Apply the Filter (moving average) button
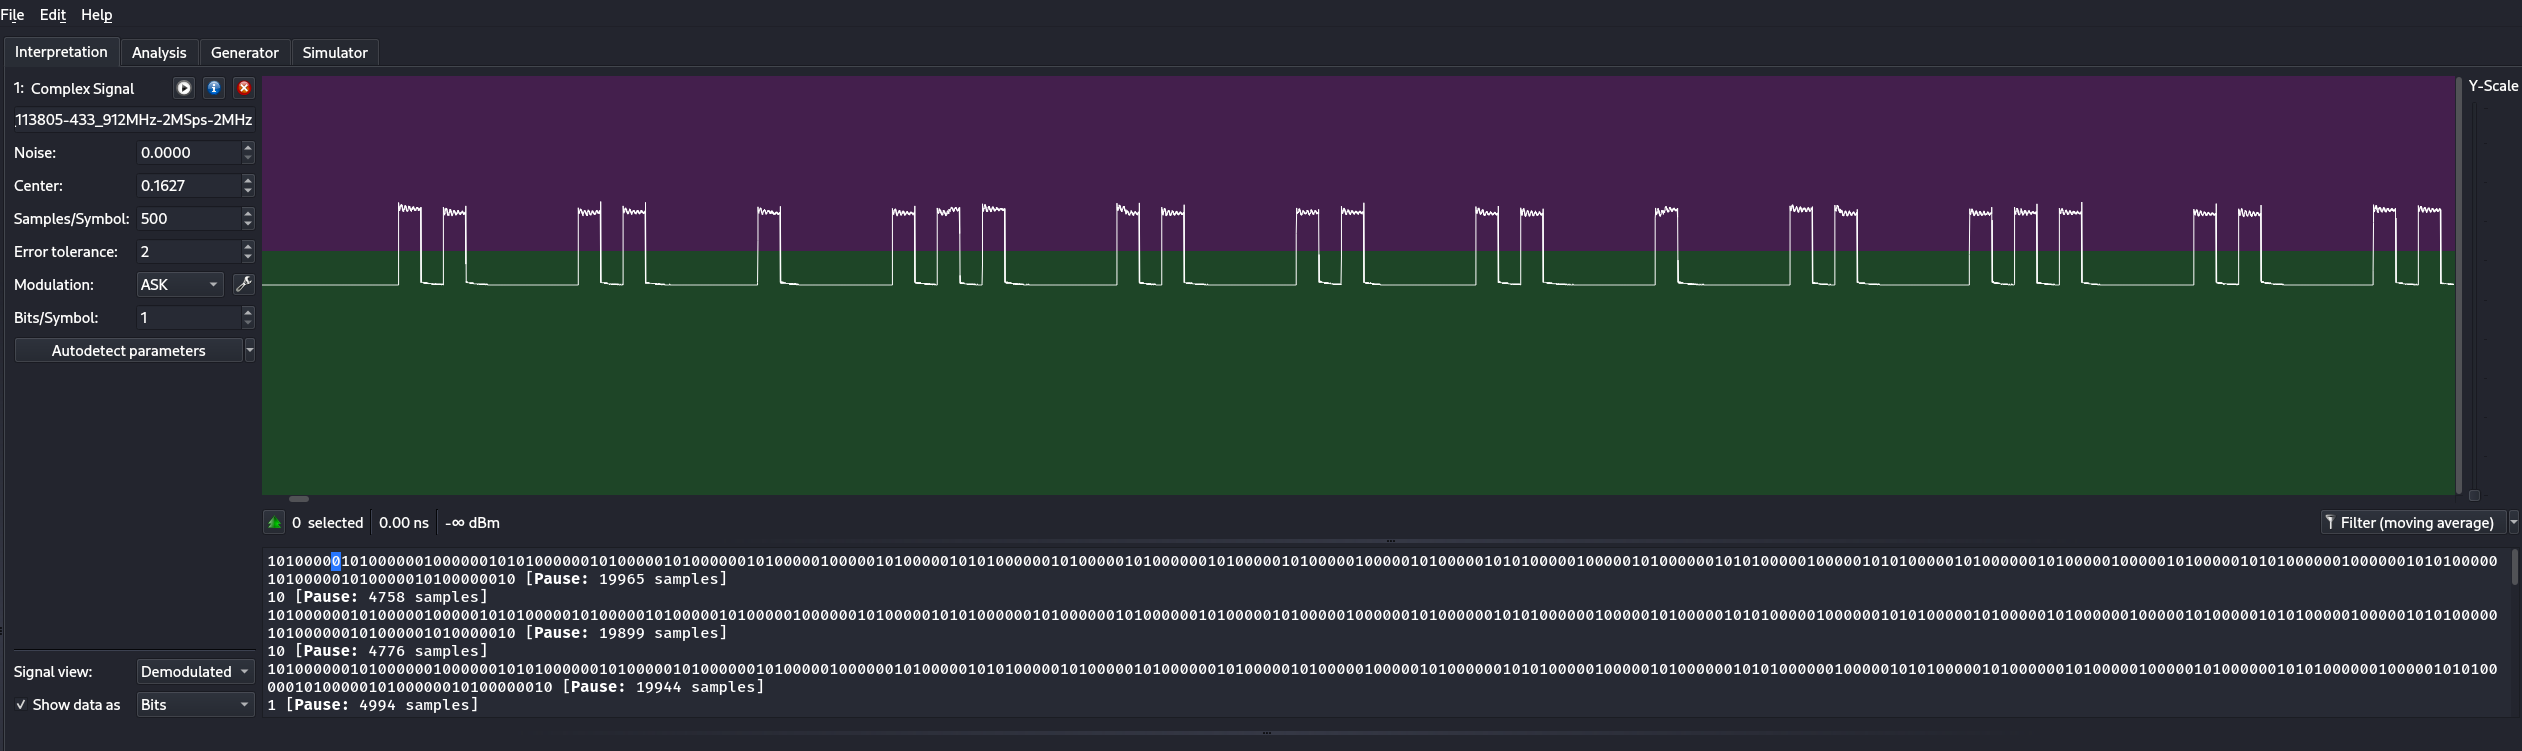2522x751 pixels. pyautogui.click(x=2410, y=523)
